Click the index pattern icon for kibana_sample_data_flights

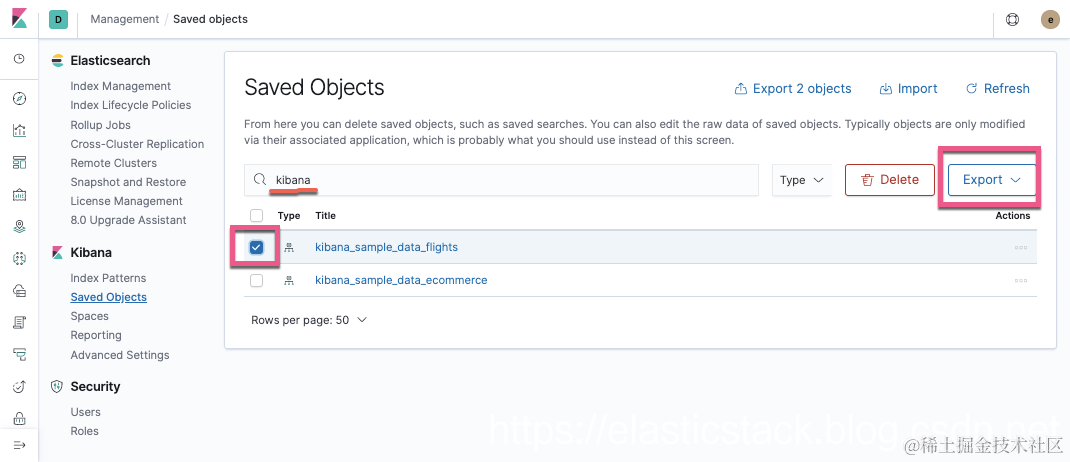click(289, 247)
